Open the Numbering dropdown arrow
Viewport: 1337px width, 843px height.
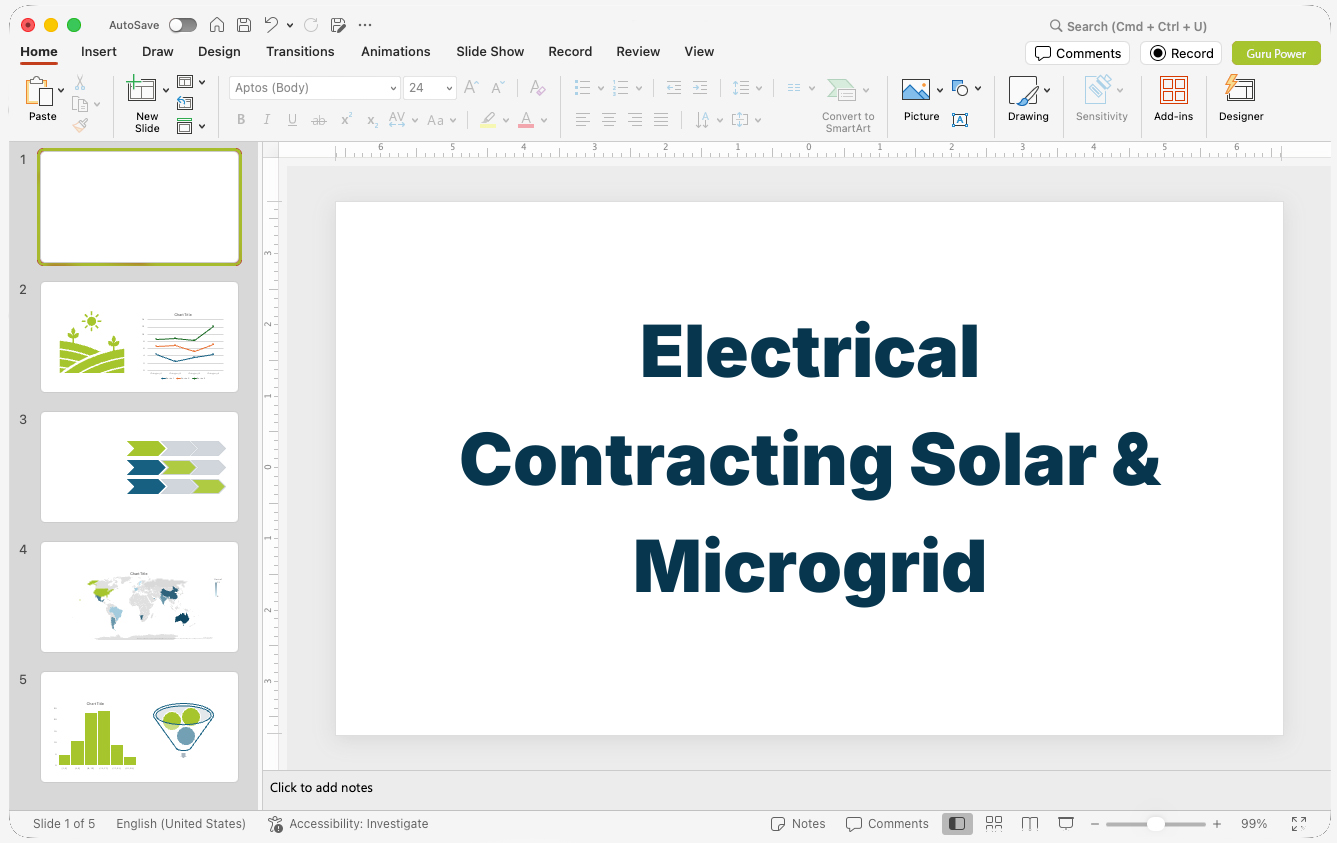(638, 88)
